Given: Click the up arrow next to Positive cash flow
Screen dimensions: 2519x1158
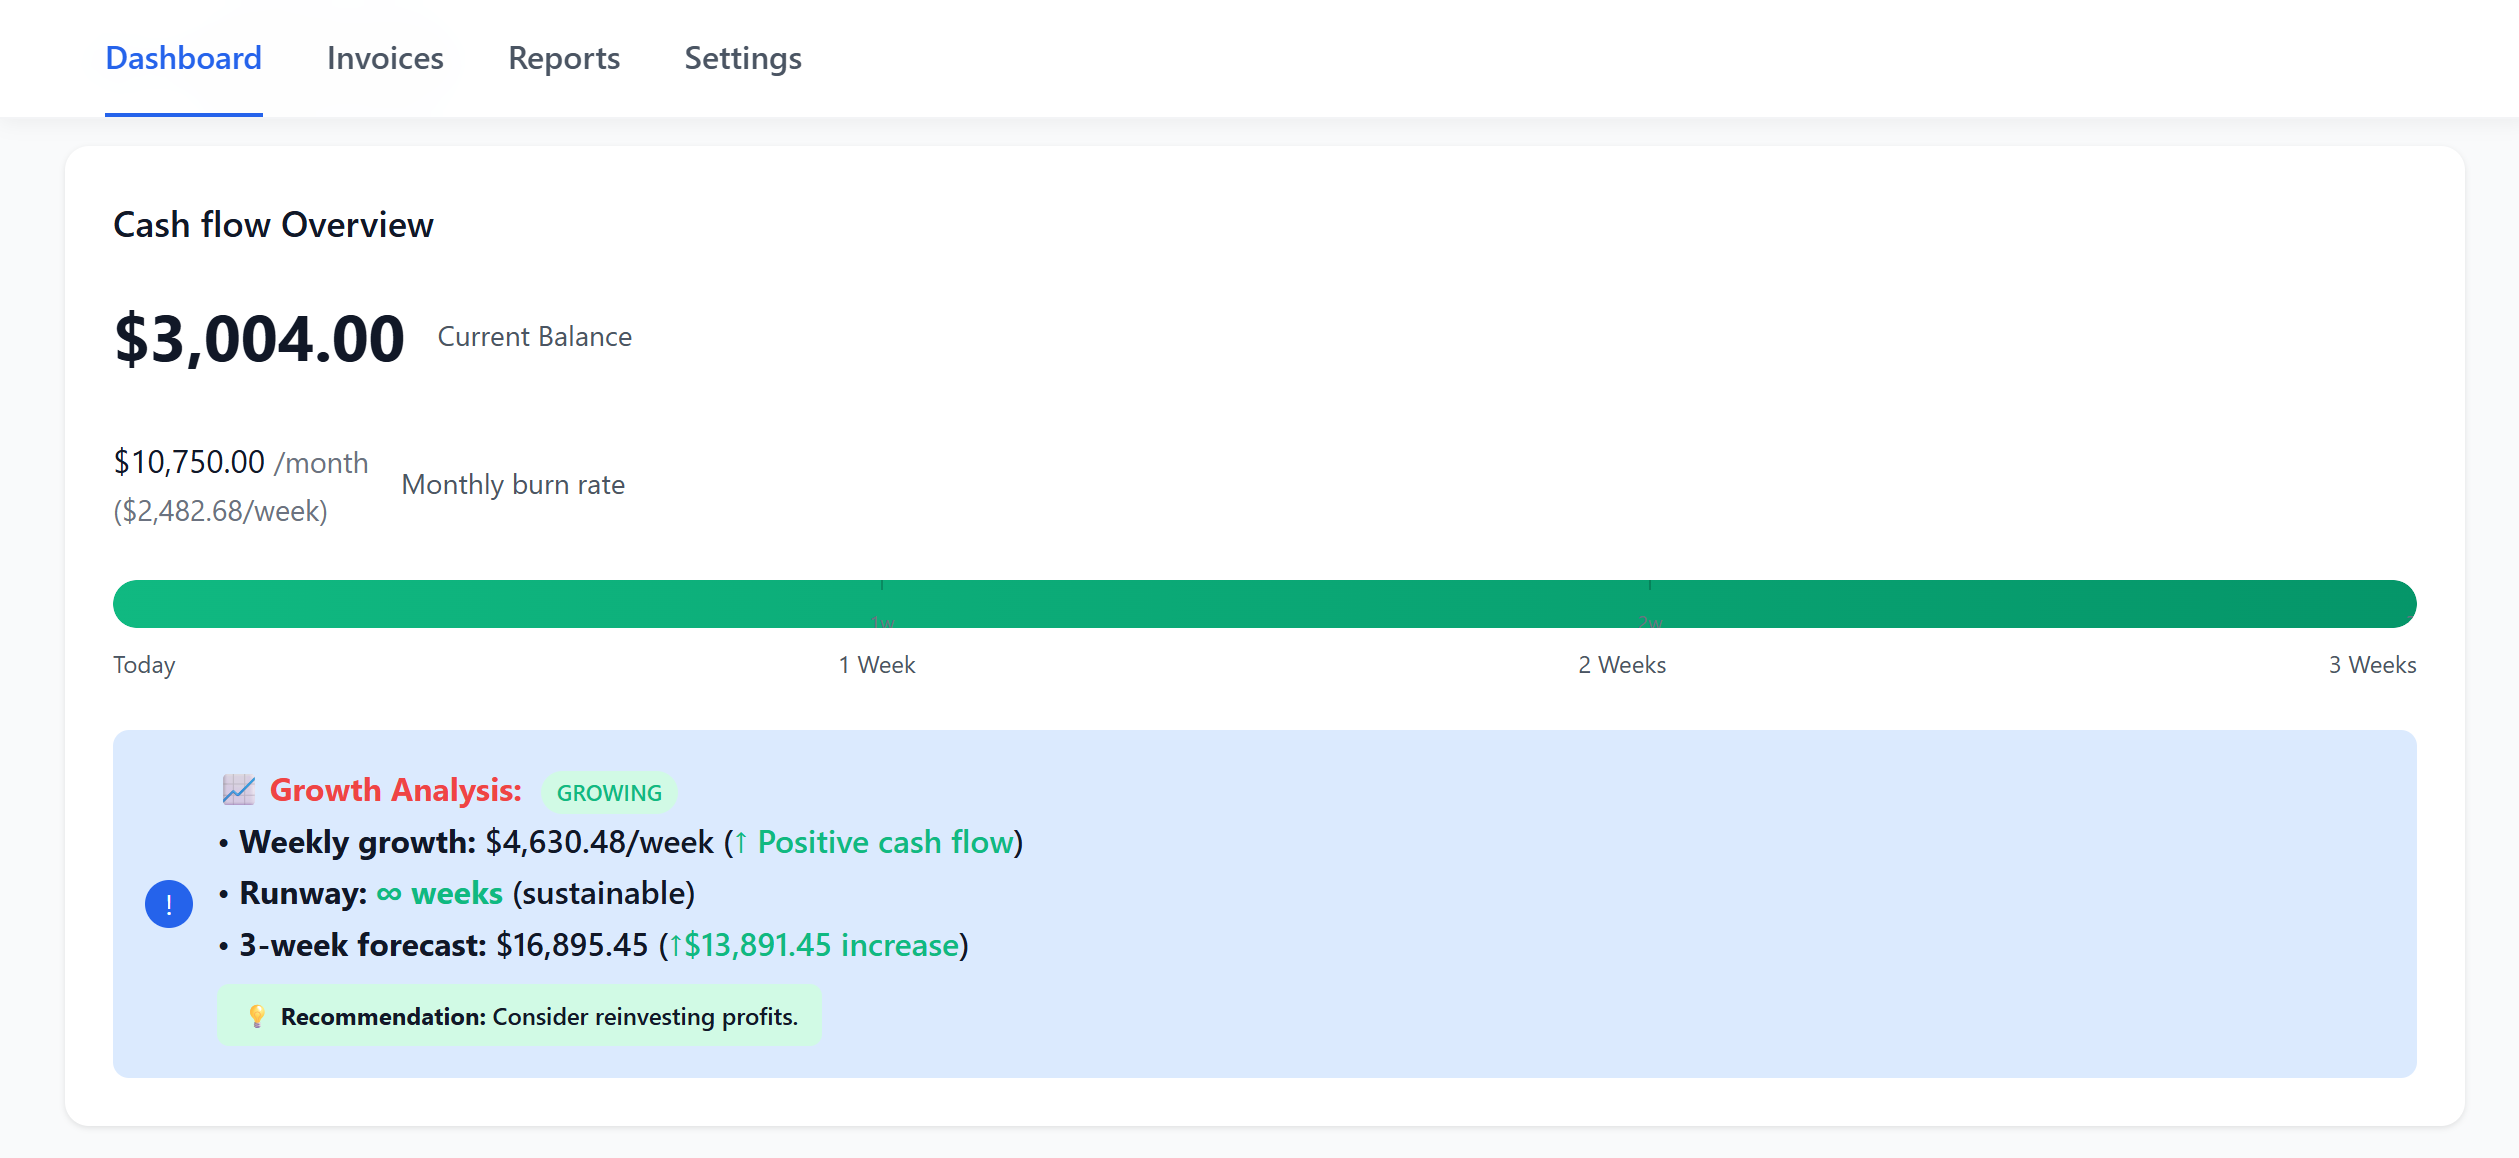Looking at the screenshot, I should pos(741,842).
